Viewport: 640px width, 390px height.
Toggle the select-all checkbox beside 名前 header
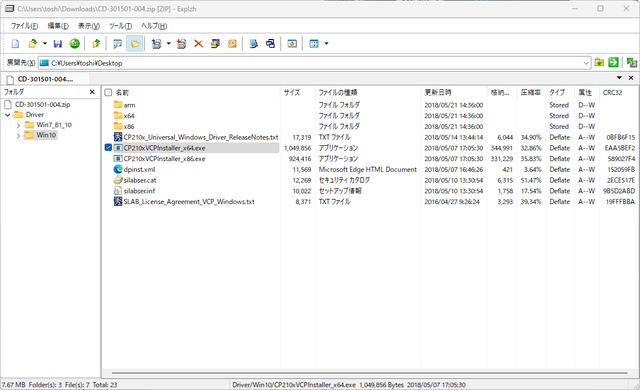[108, 93]
